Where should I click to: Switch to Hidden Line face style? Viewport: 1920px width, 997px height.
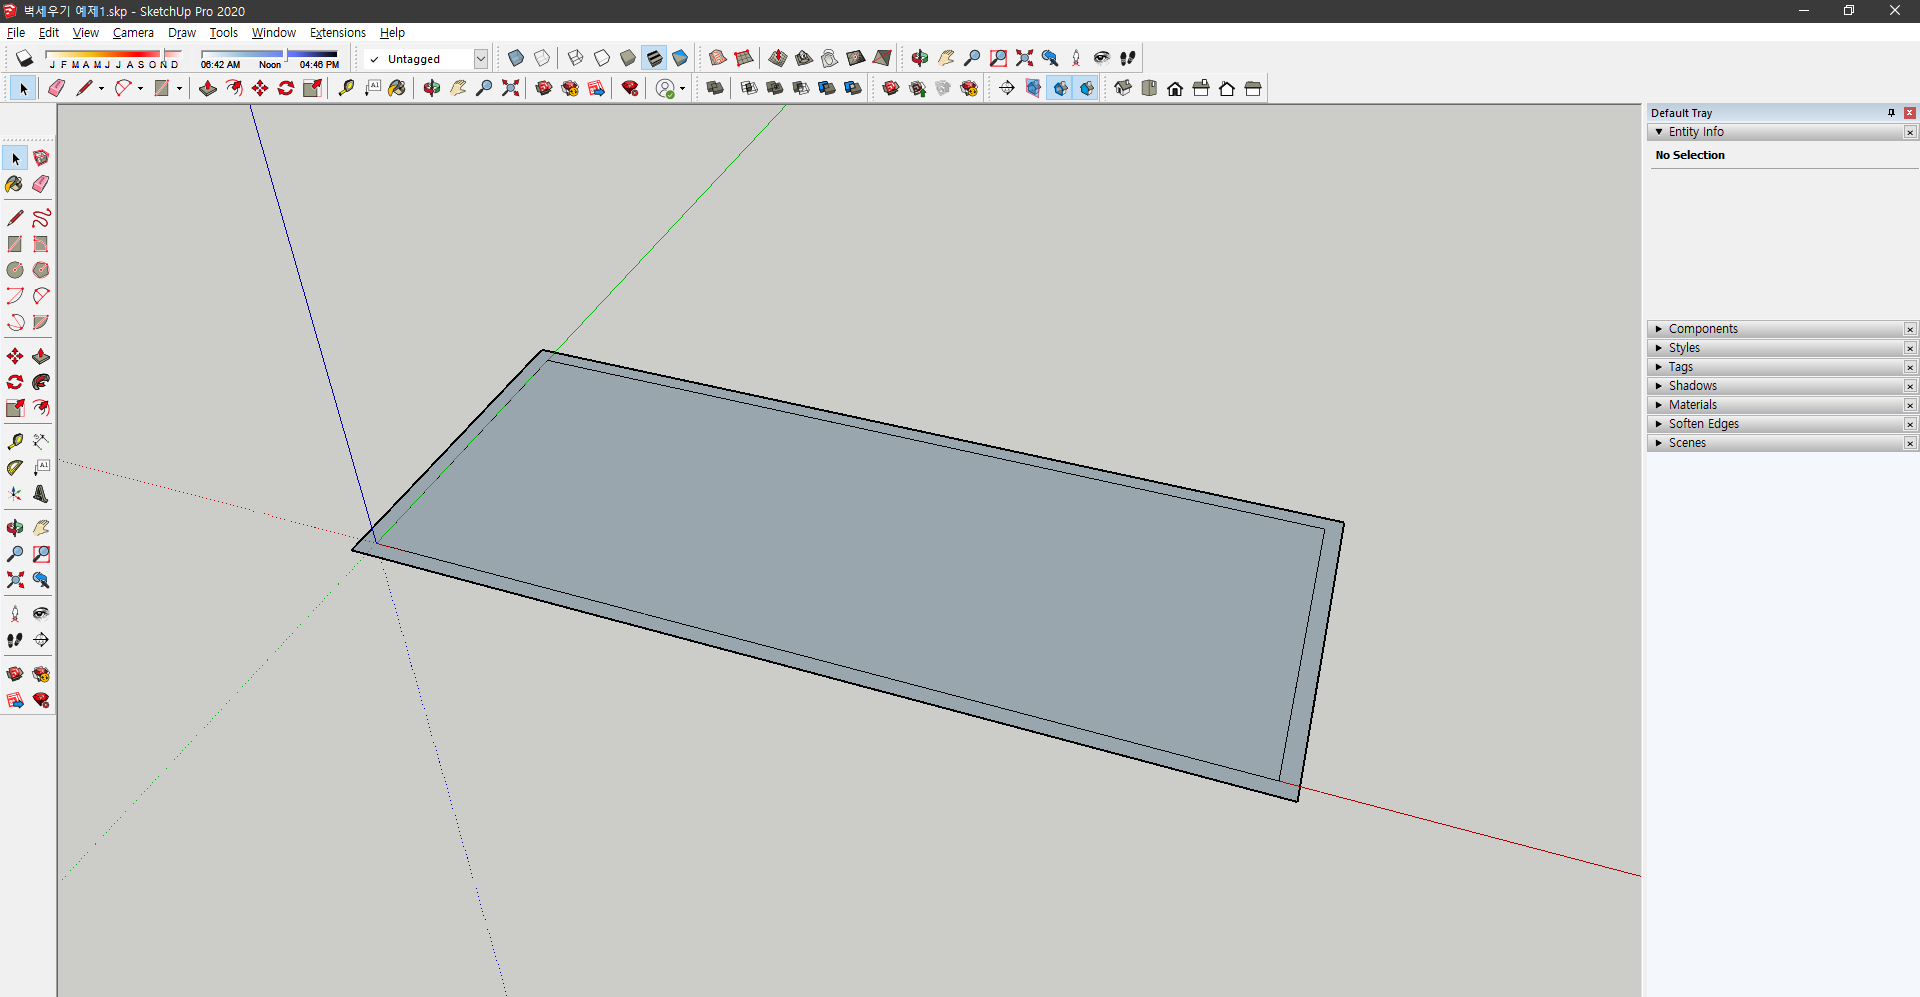pos(602,58)
